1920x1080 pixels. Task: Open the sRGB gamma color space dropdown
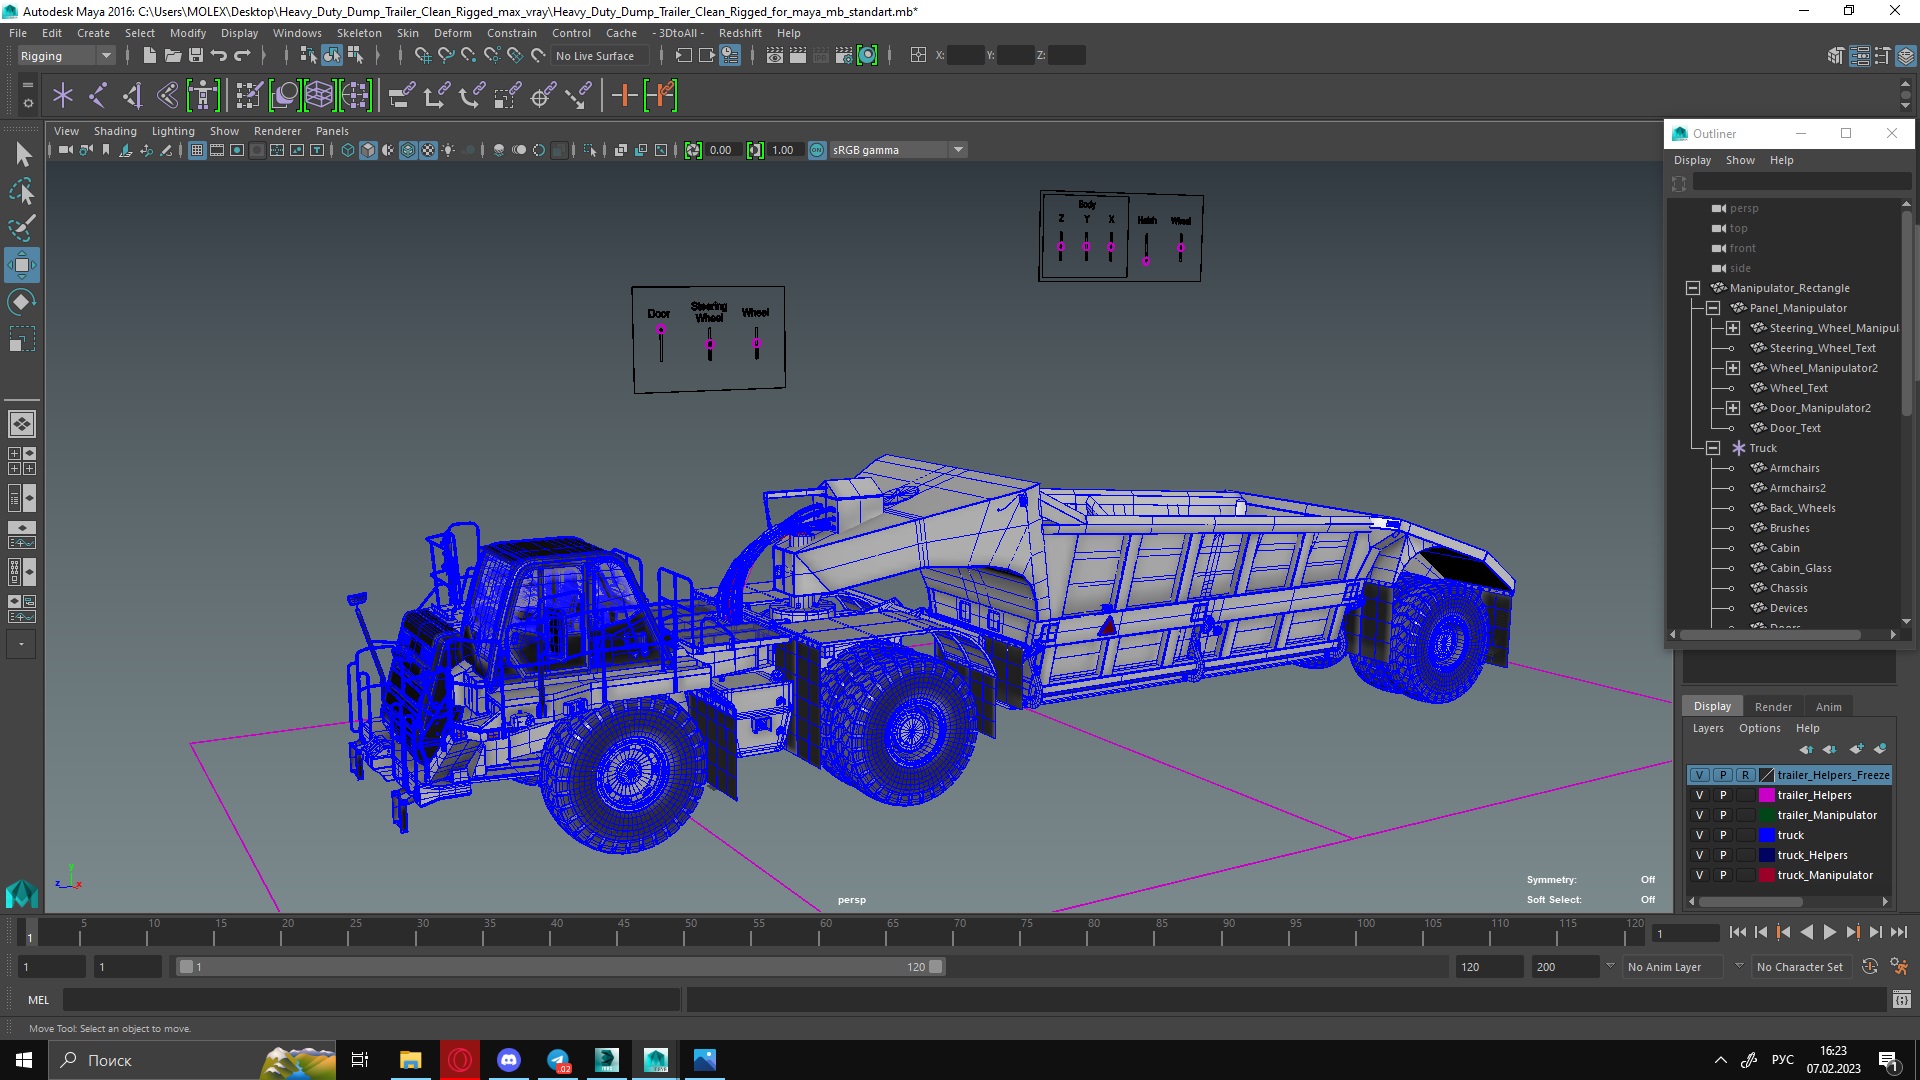click(897, 150)
